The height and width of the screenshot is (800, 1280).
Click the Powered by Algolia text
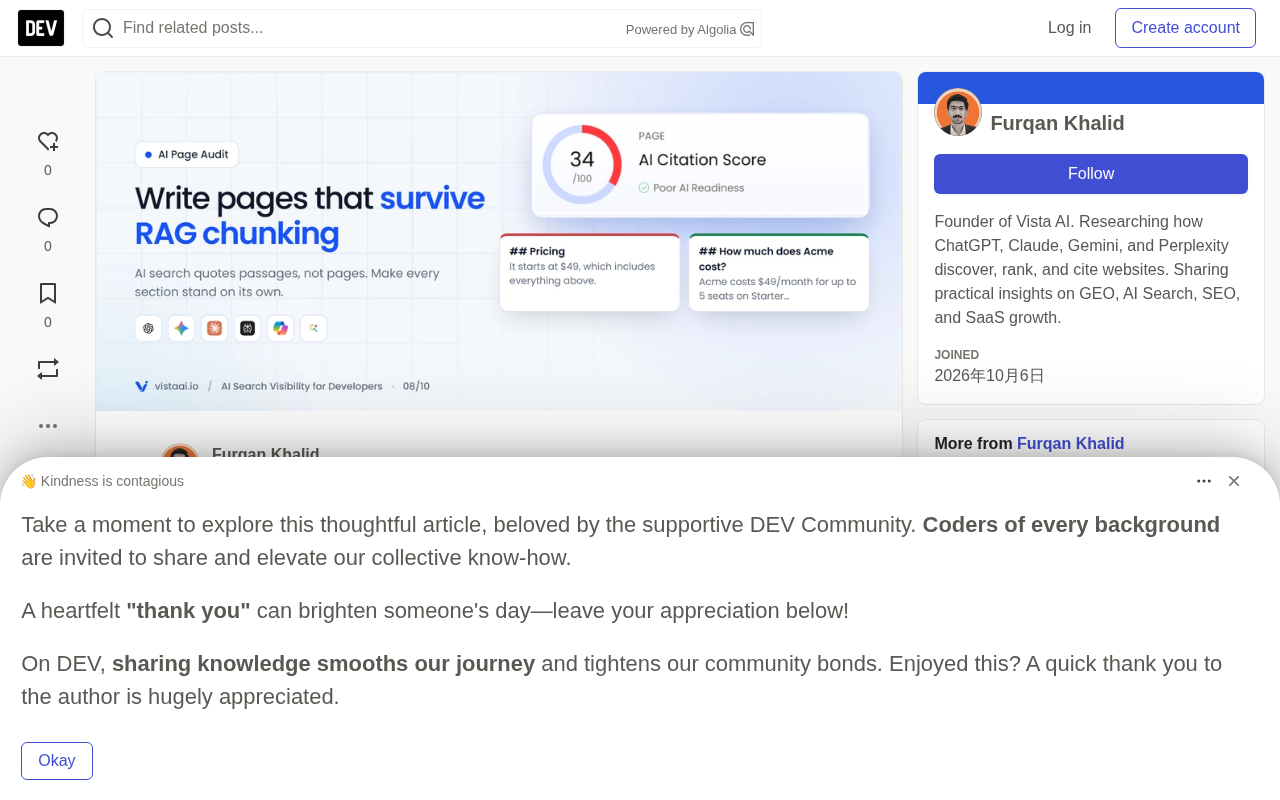681,30
